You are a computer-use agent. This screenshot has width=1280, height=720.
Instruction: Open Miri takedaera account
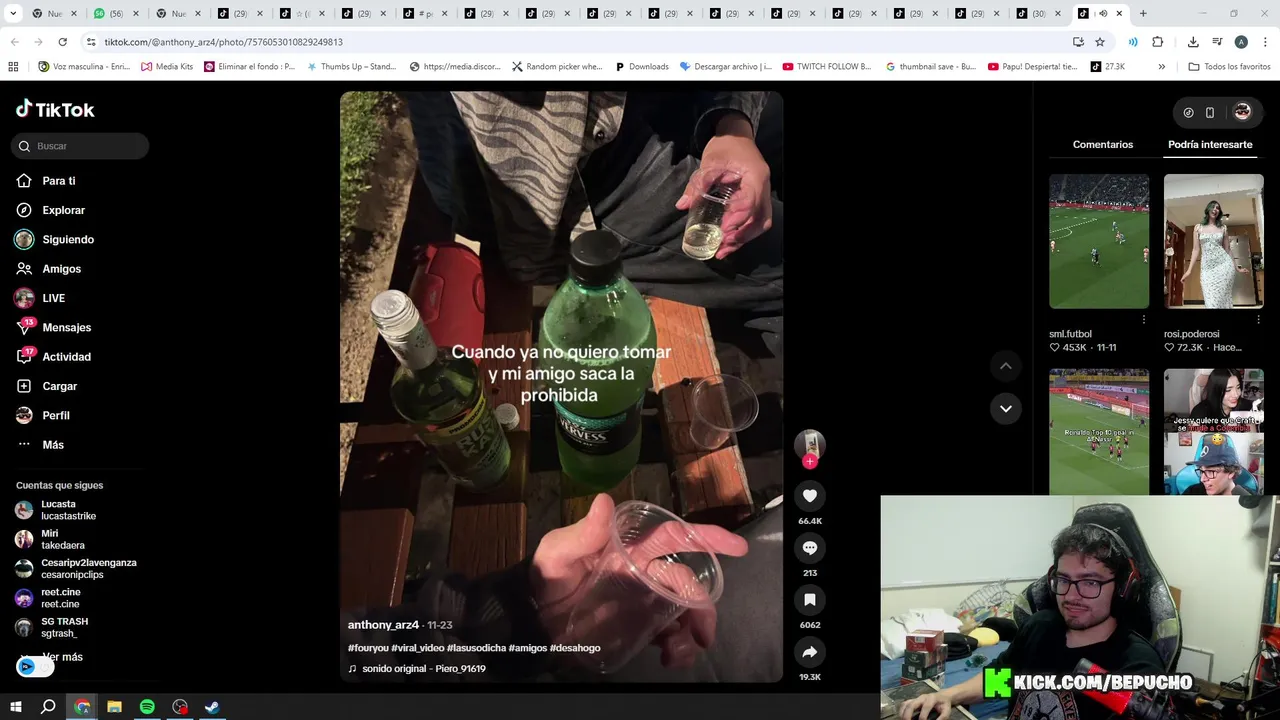coord(62,540)
